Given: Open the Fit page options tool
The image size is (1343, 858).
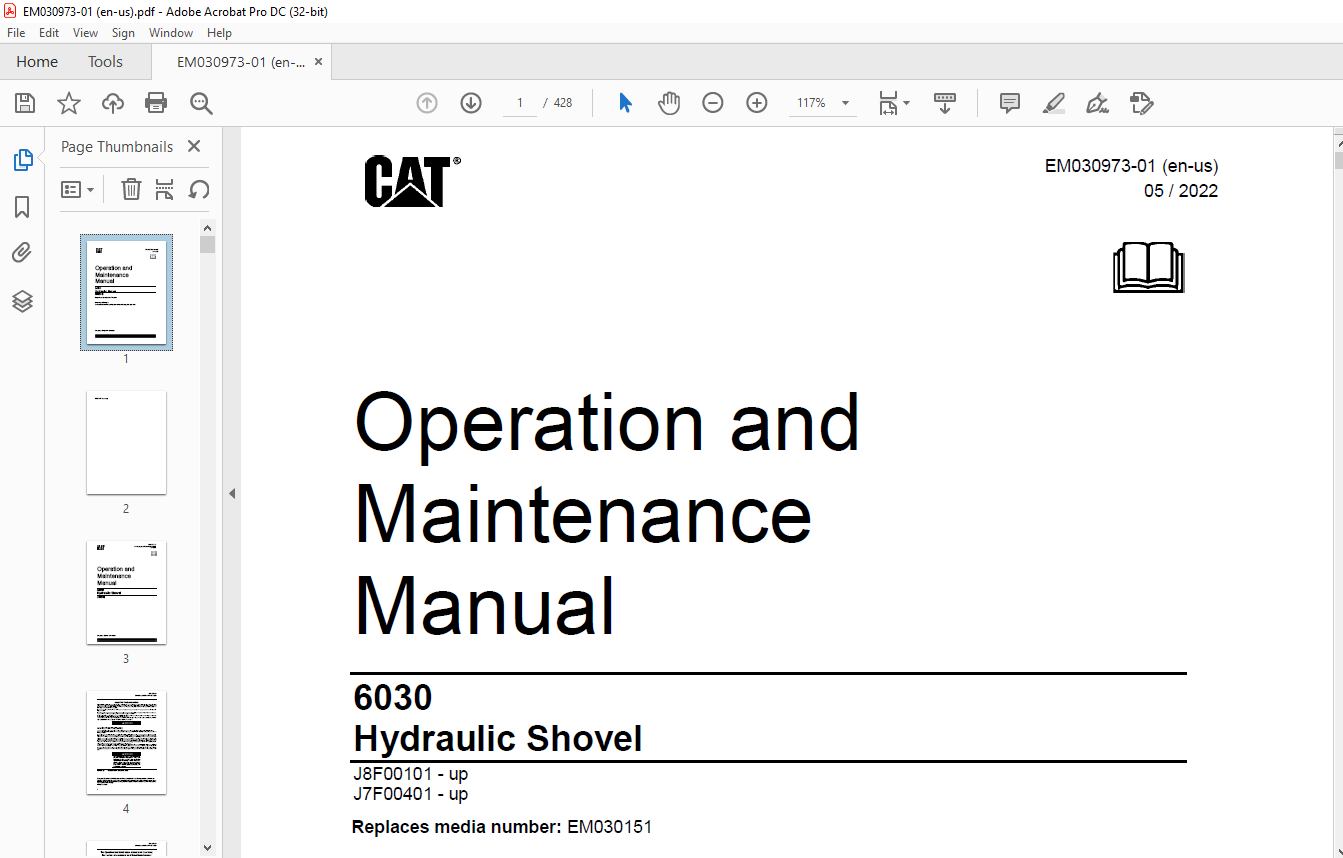Looking at the screenshot, I should [x=893, y=103].
